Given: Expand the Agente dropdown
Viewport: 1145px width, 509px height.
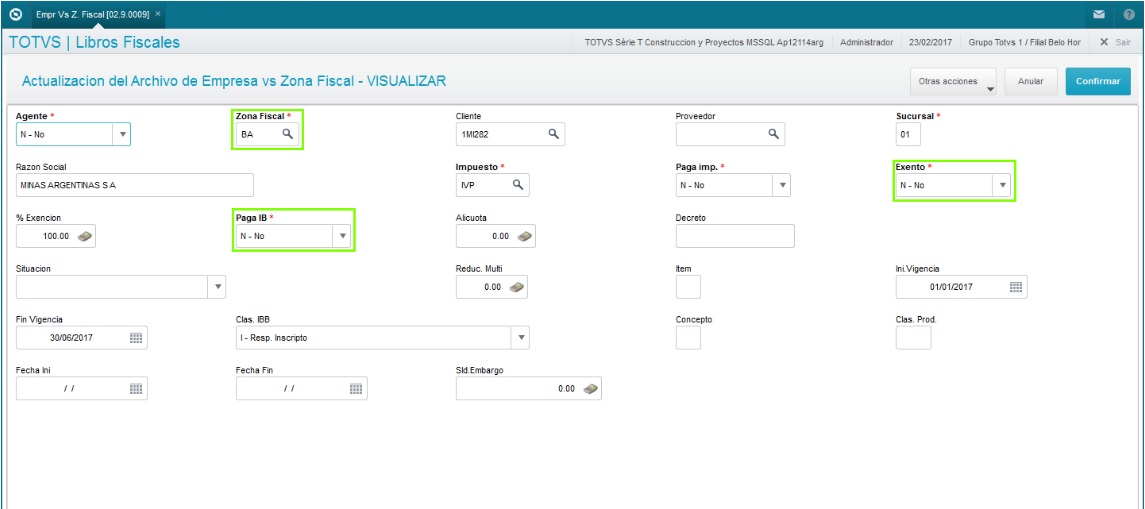Looking at the screenshot, I should [122, 134].
